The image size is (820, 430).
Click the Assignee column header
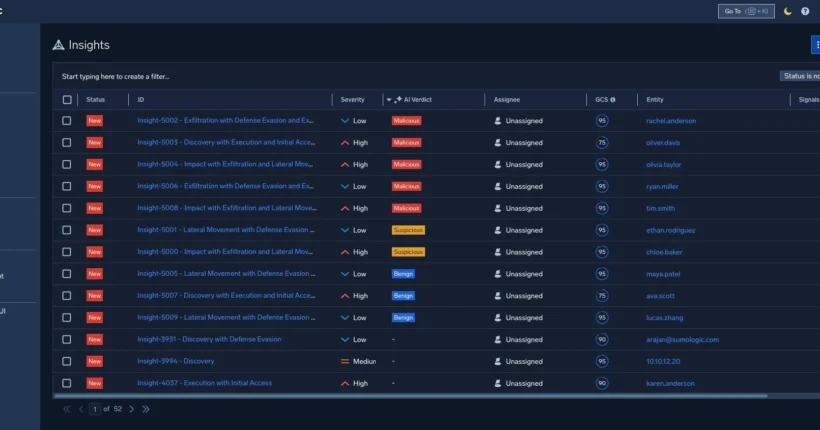click(507, 99)
